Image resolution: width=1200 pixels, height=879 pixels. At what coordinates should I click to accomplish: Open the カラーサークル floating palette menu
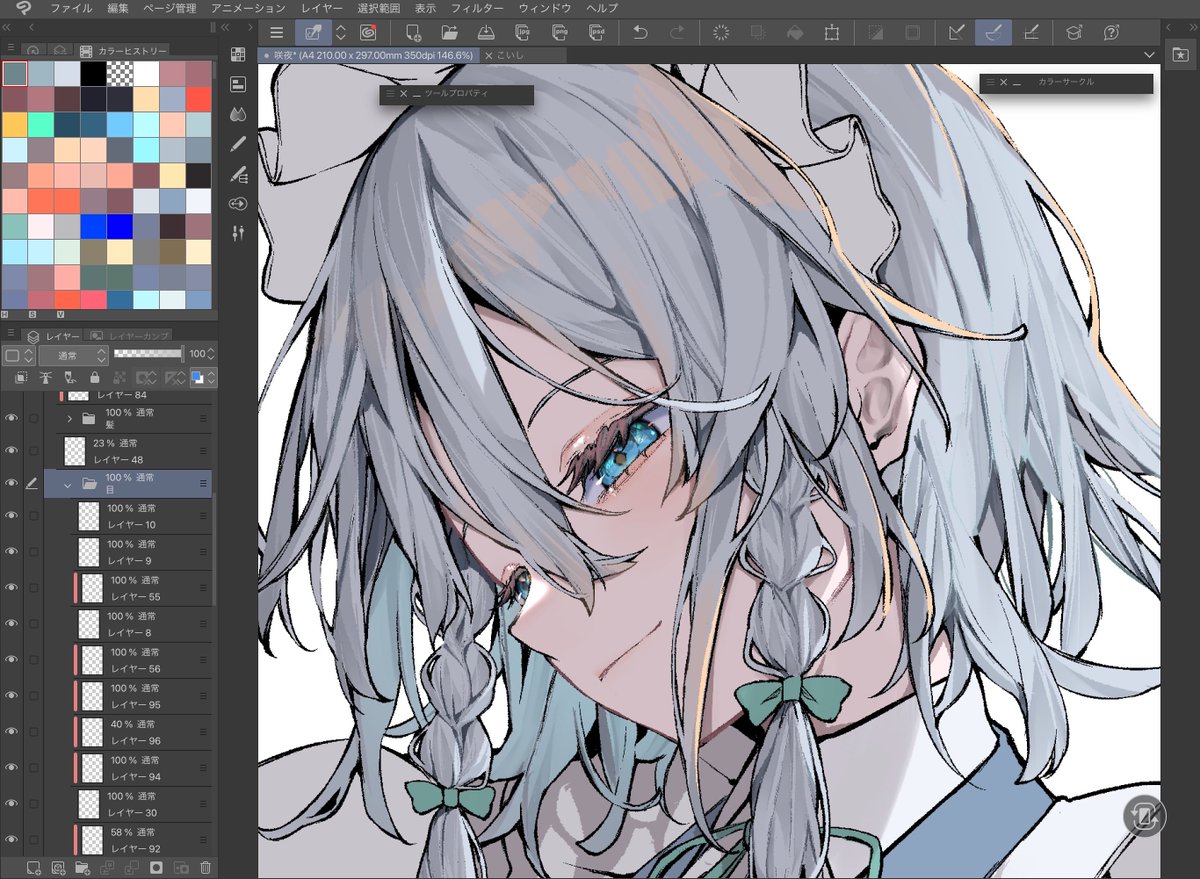tap(991, 83)
